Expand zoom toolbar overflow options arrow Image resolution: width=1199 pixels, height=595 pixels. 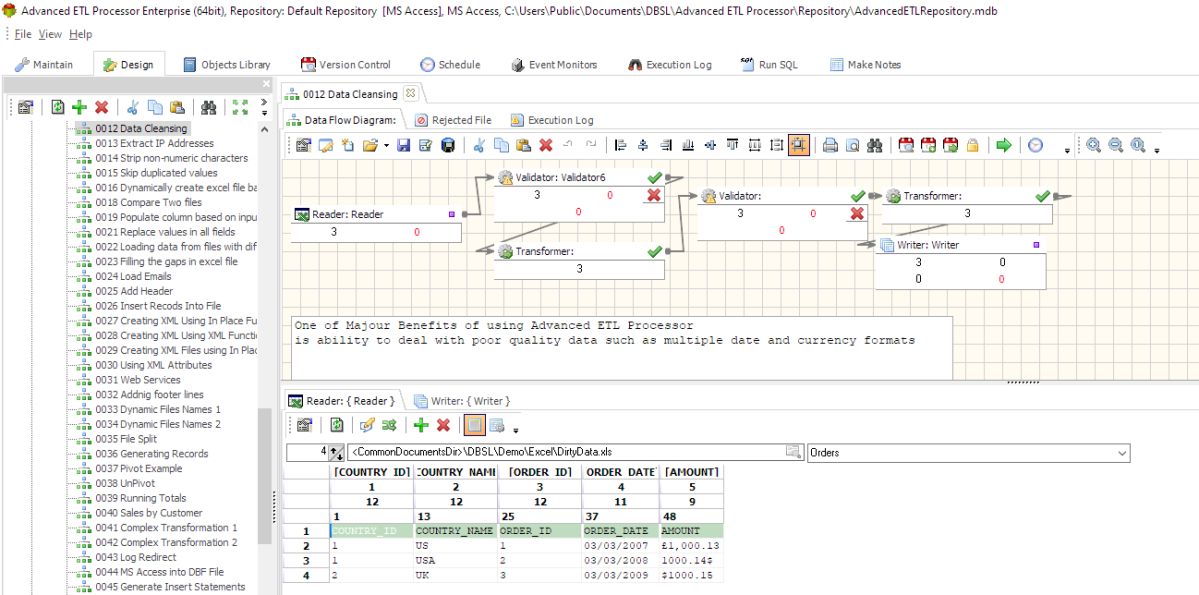(1157, 150)
